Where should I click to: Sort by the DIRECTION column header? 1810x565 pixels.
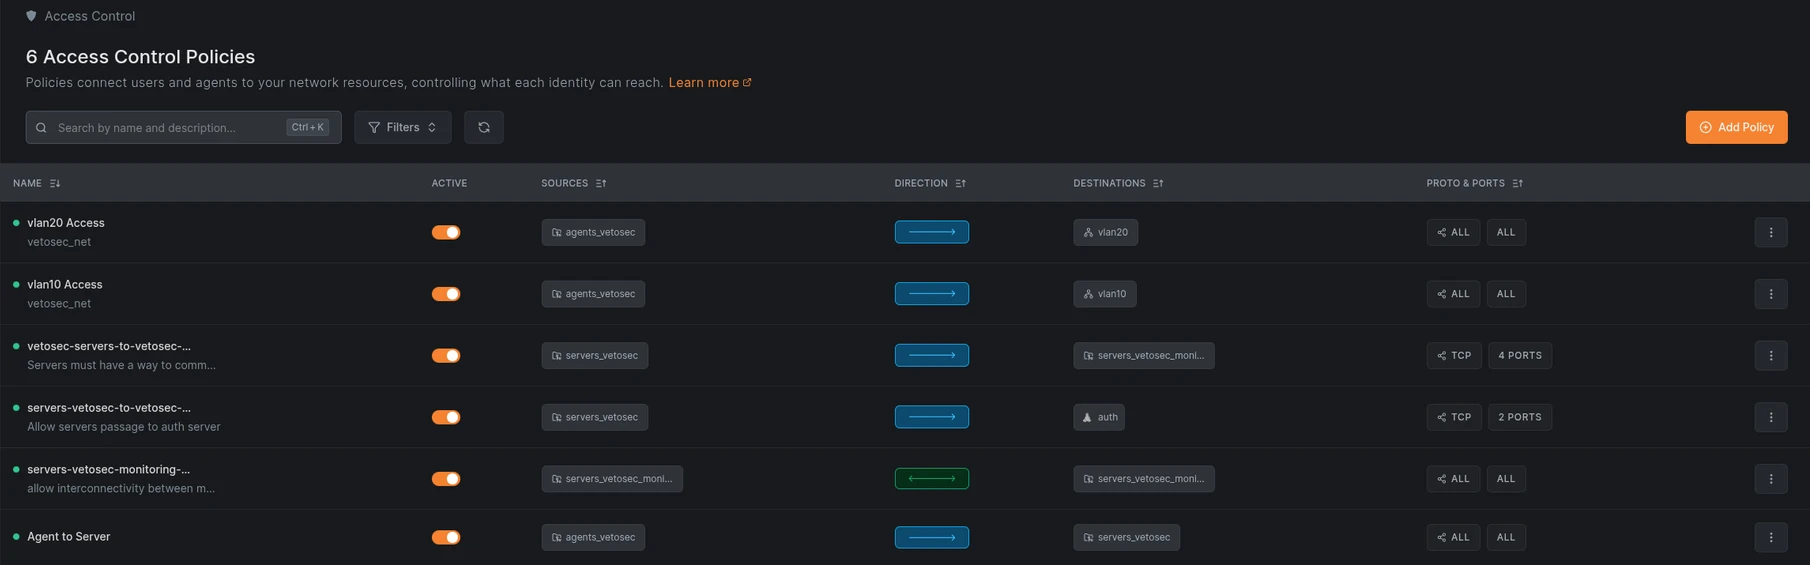click(930, 183)
